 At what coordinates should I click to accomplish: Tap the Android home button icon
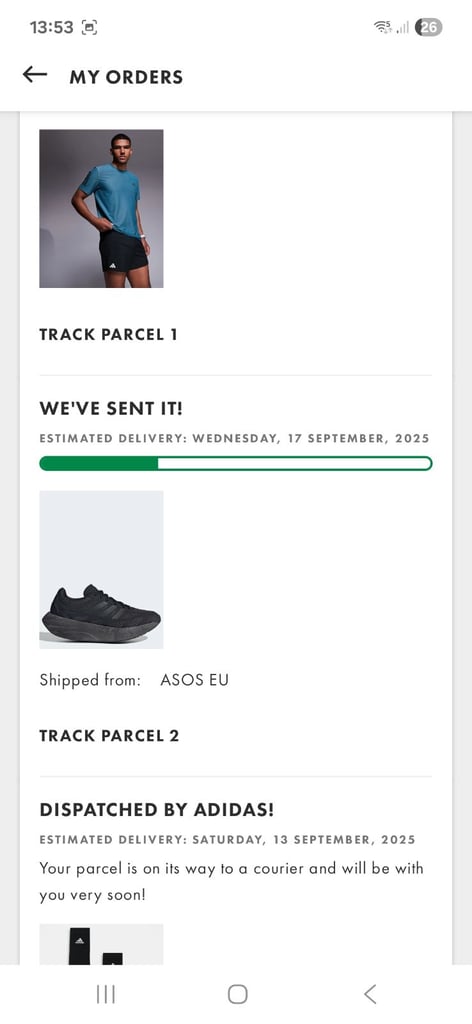pos(238,994)
